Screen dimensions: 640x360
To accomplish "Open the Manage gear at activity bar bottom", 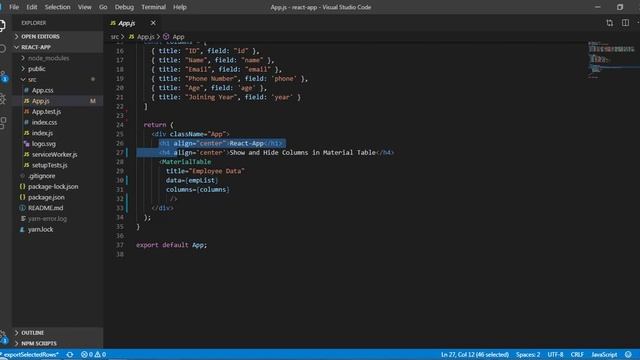I will coord(3,336).
